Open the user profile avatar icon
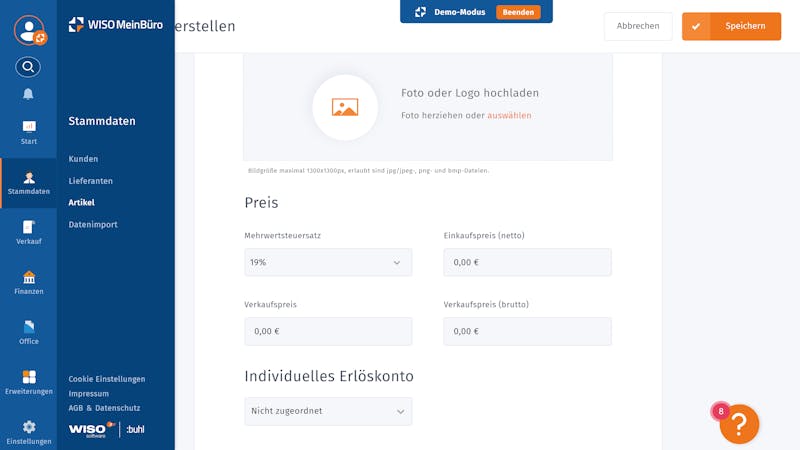Image resolution: width=800 pixels, height=450 pixels. coord(30,31)
